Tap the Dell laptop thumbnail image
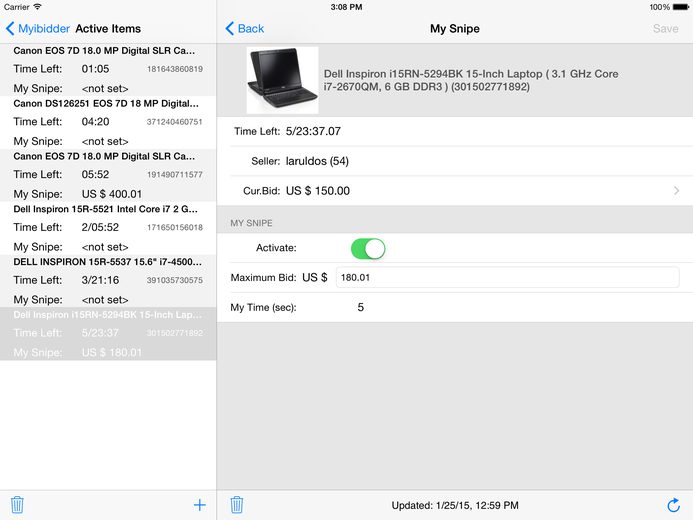This screenshot has width=693, height=520. click(x=282, y=80)
